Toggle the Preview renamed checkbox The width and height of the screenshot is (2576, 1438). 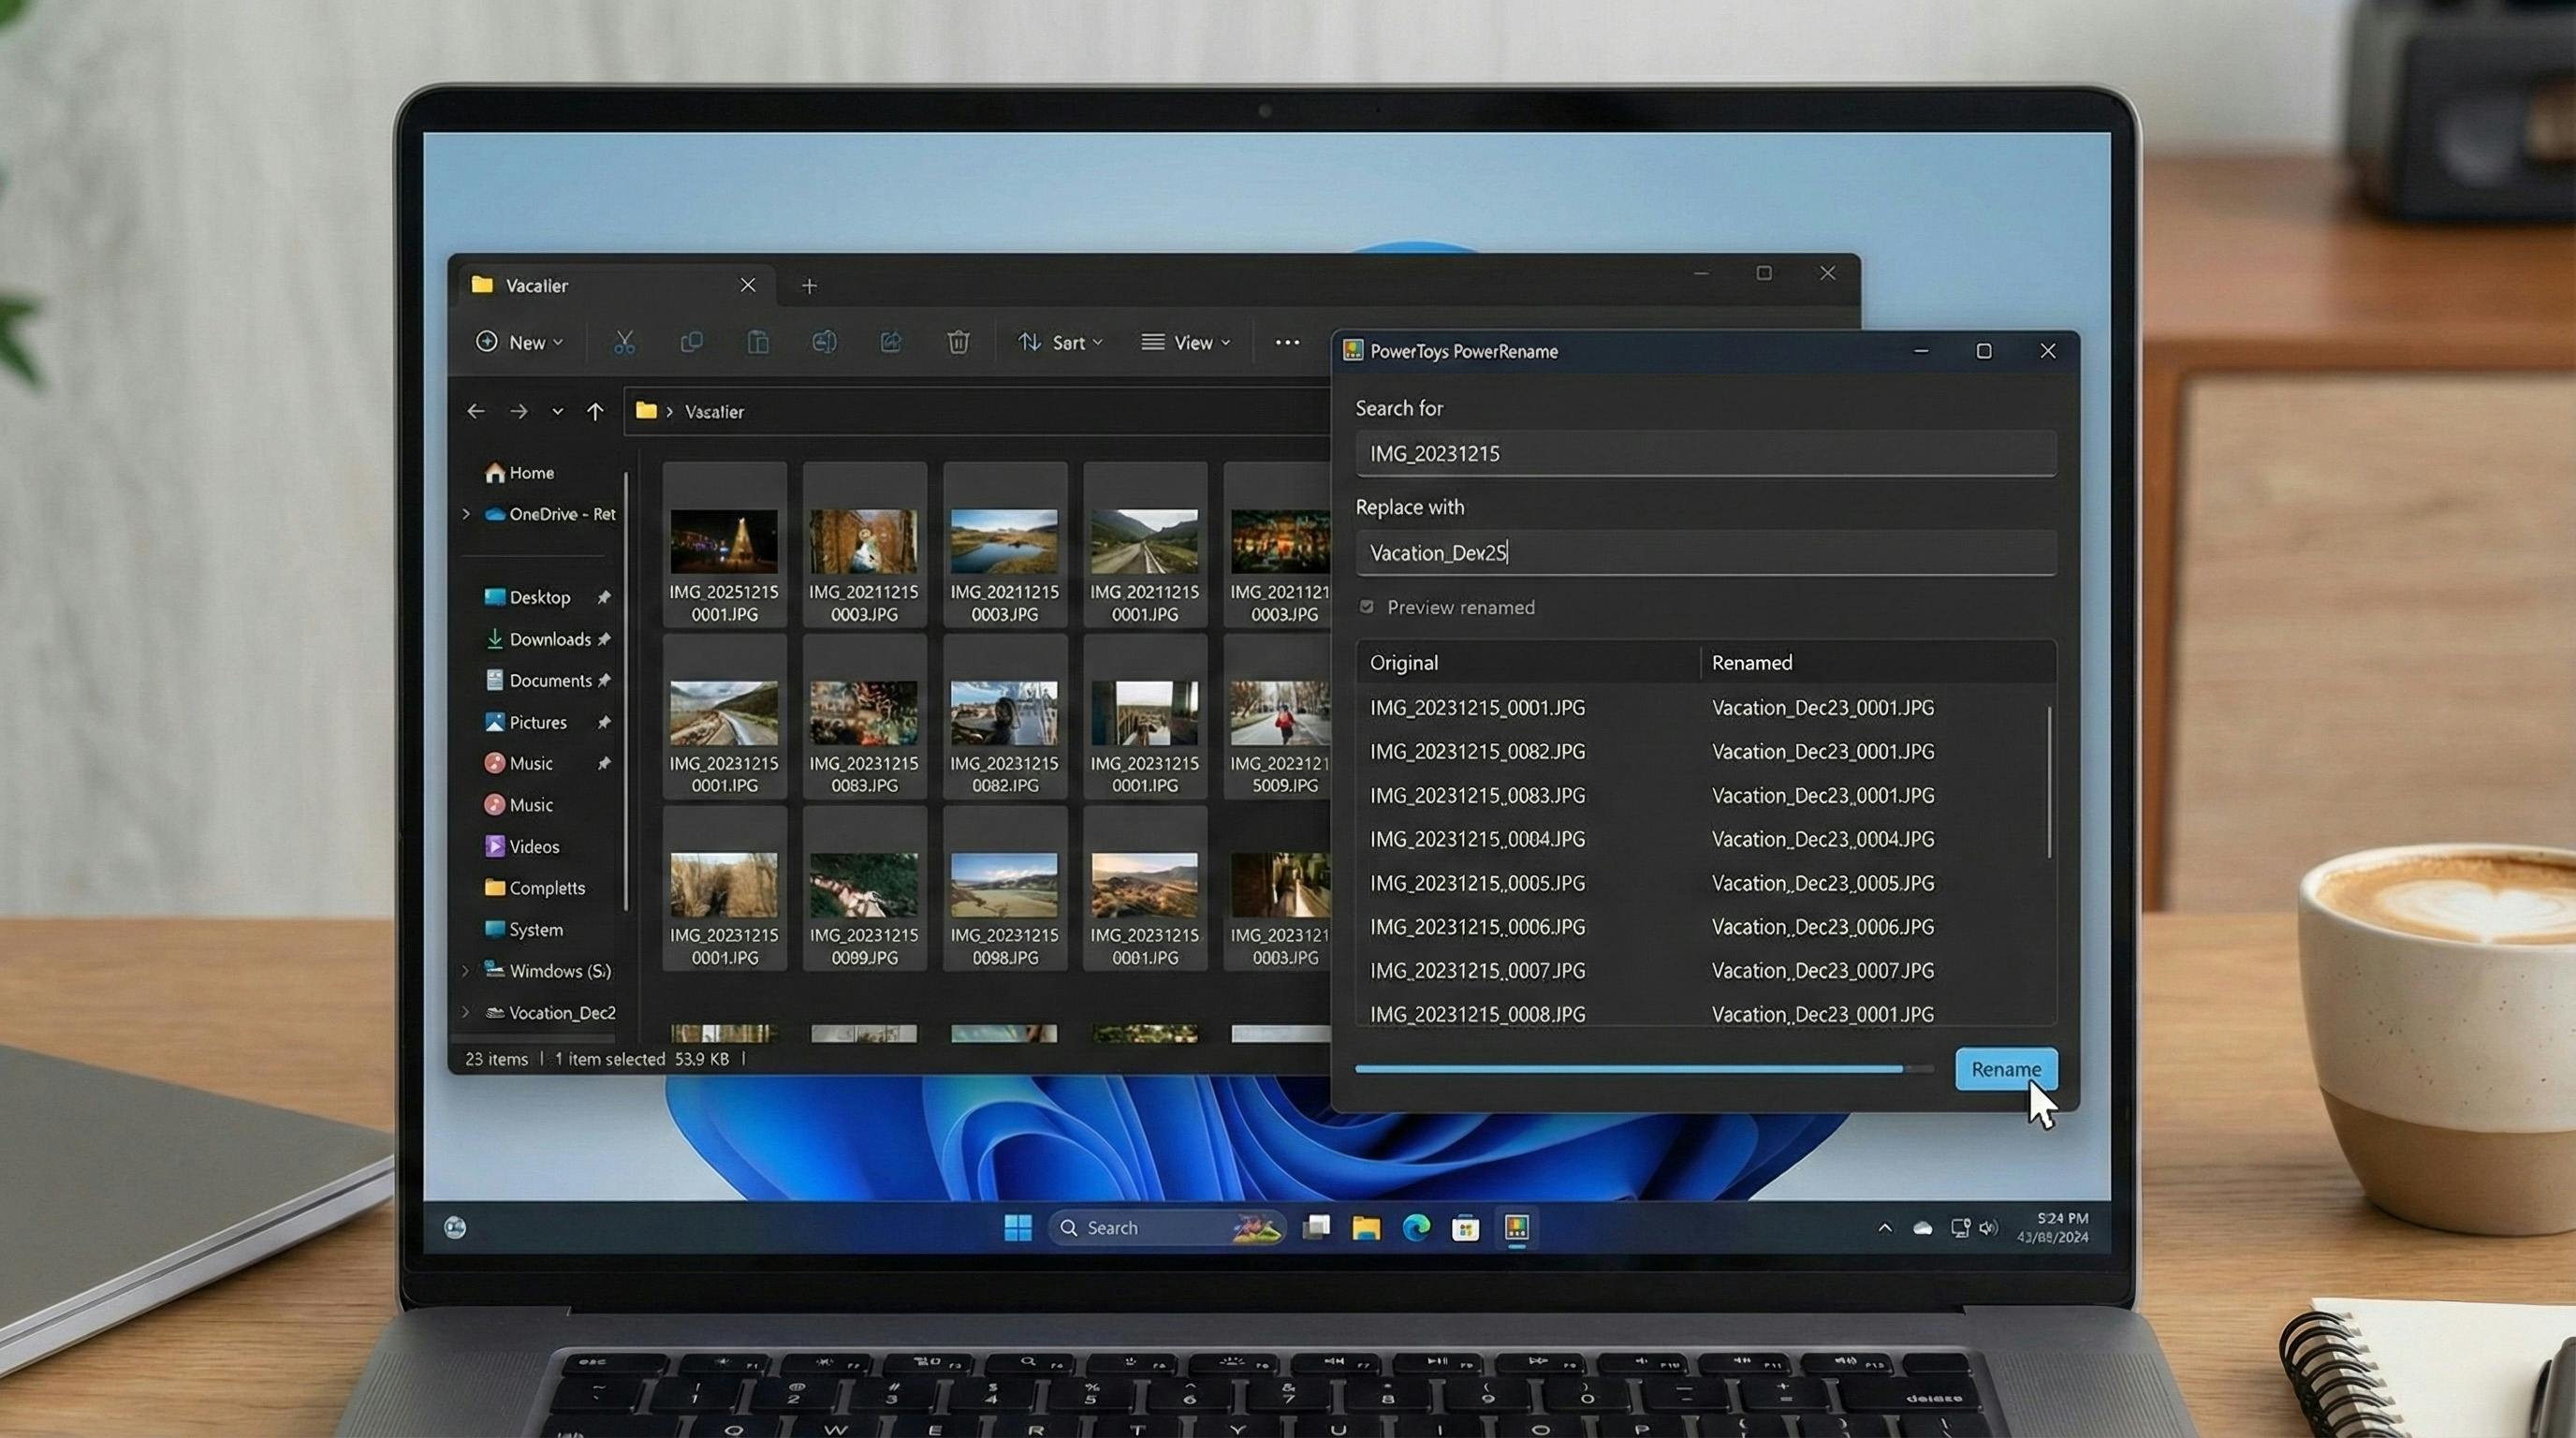pos(1367,607)
